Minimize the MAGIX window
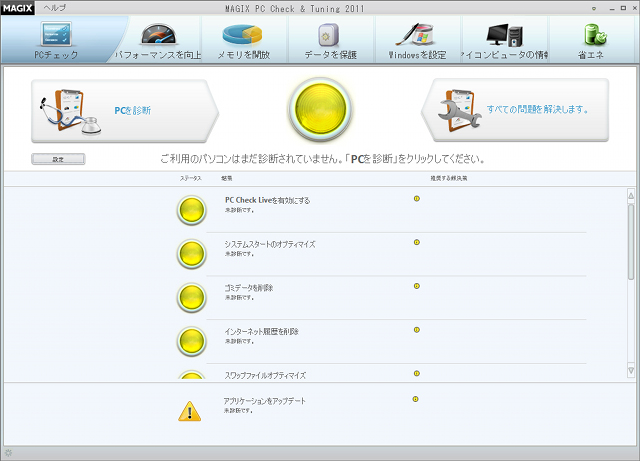The width and height of the screenshot is (640, 461). [612, 9]
